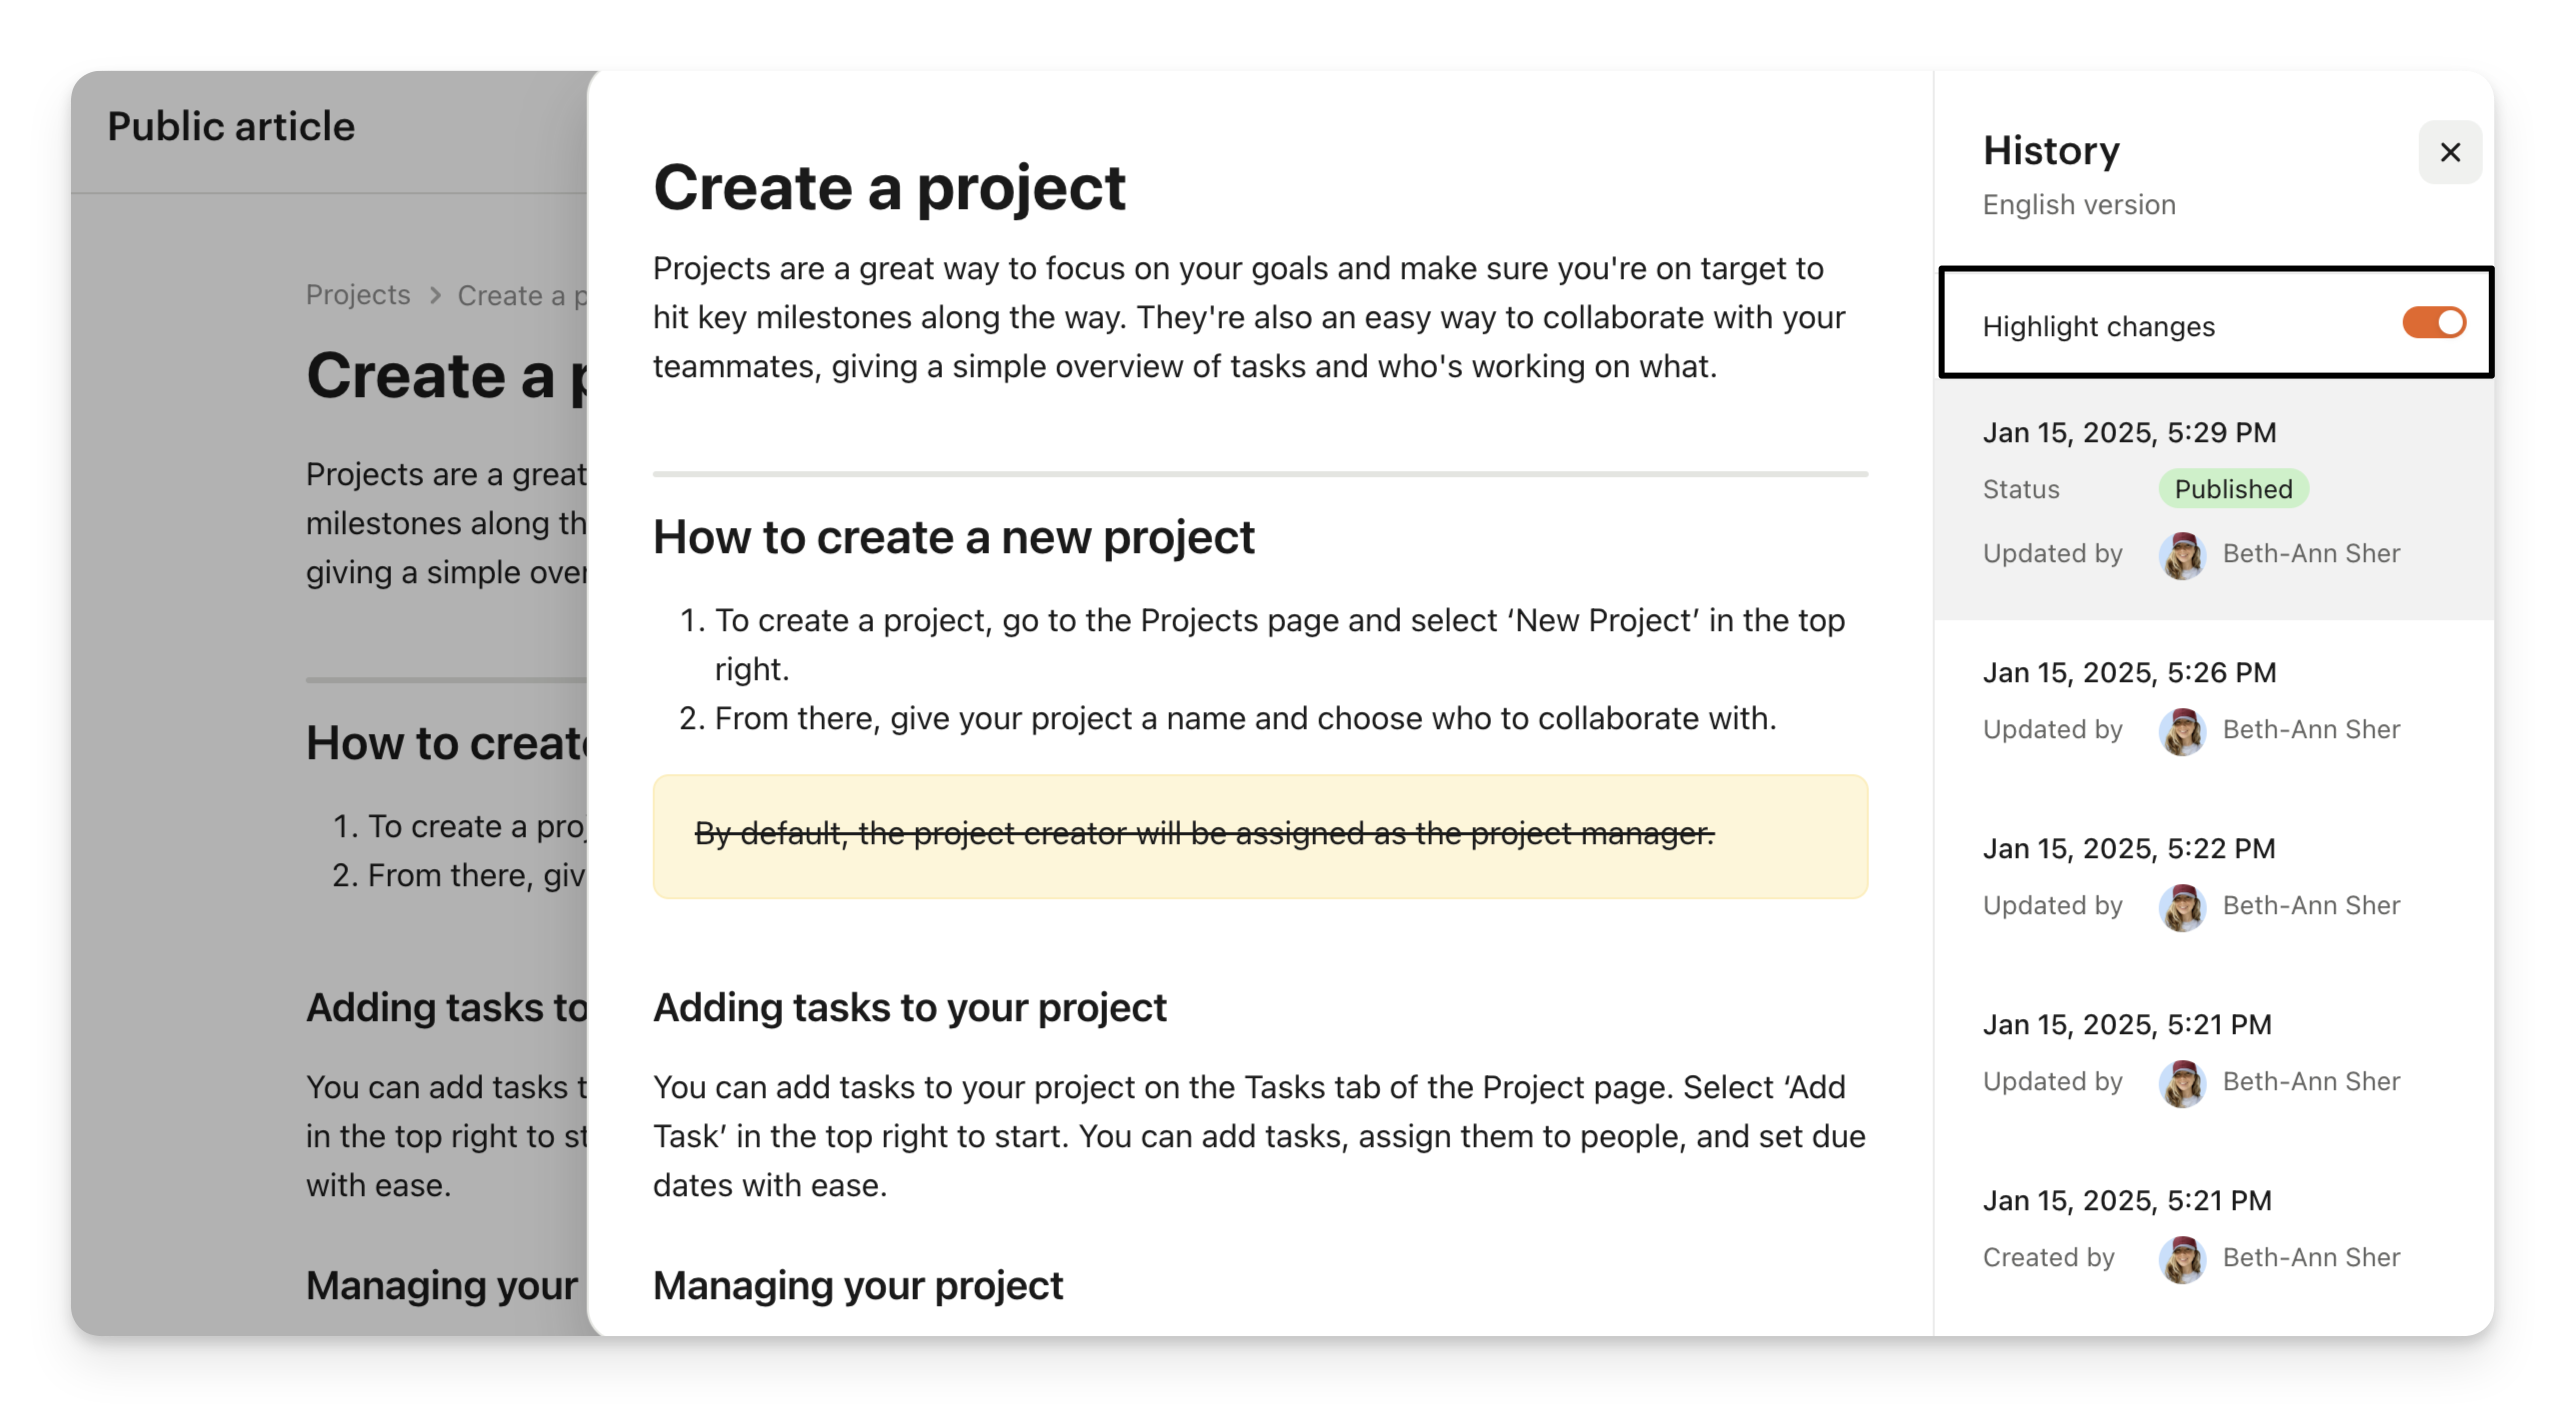Click the 'Managing your project' heading in preview
The height and width of the screenshot is (1407, 2565).
tap(857, 1286)
